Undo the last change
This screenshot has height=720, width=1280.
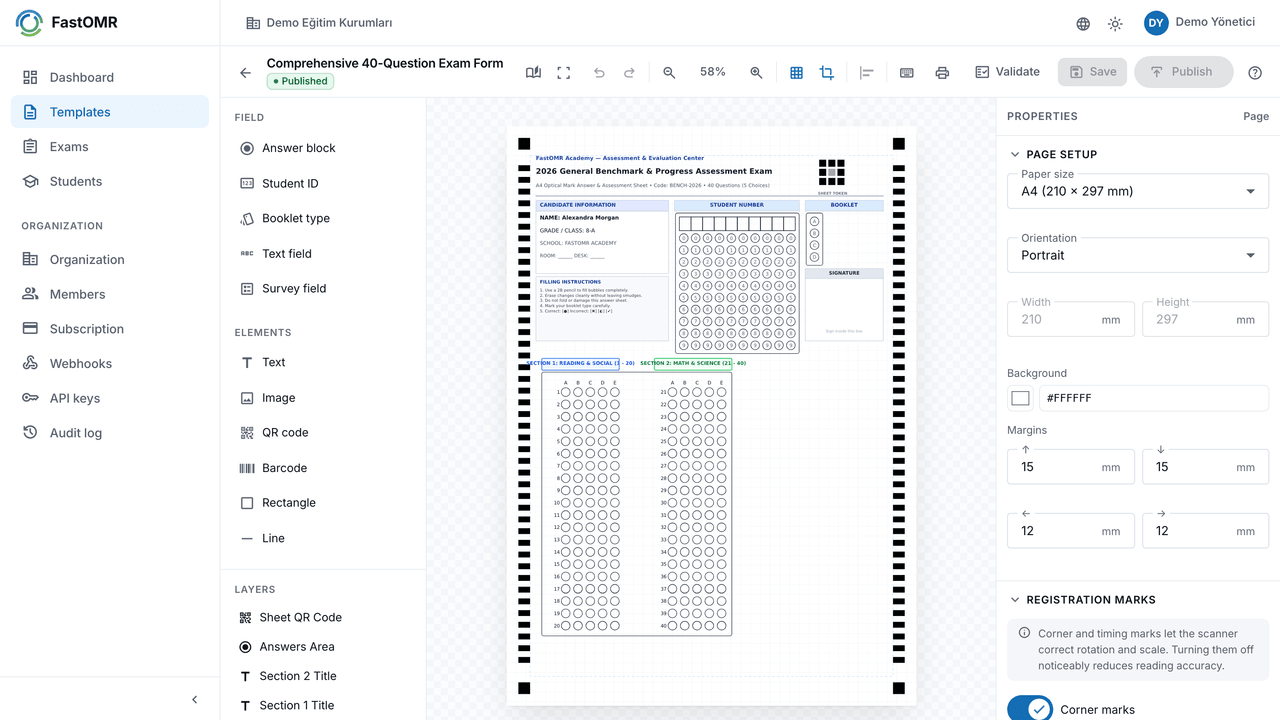point(599,72)
